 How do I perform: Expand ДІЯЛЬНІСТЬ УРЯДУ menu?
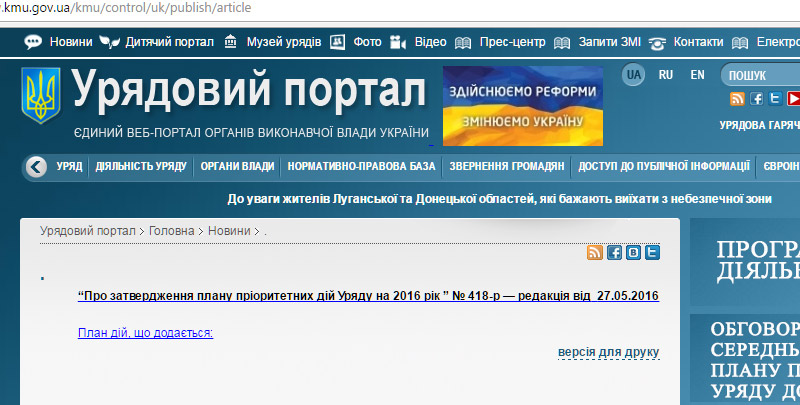[141, 166]
